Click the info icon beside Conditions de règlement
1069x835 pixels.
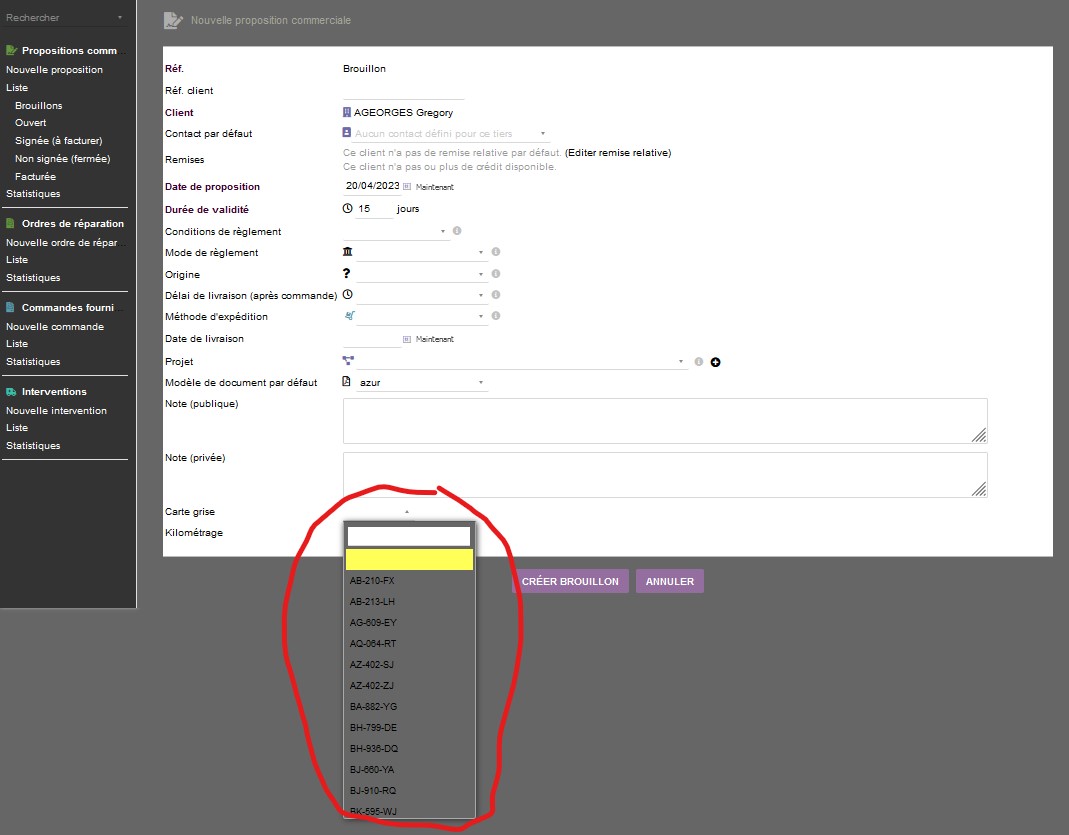click(x=457, y=230)
